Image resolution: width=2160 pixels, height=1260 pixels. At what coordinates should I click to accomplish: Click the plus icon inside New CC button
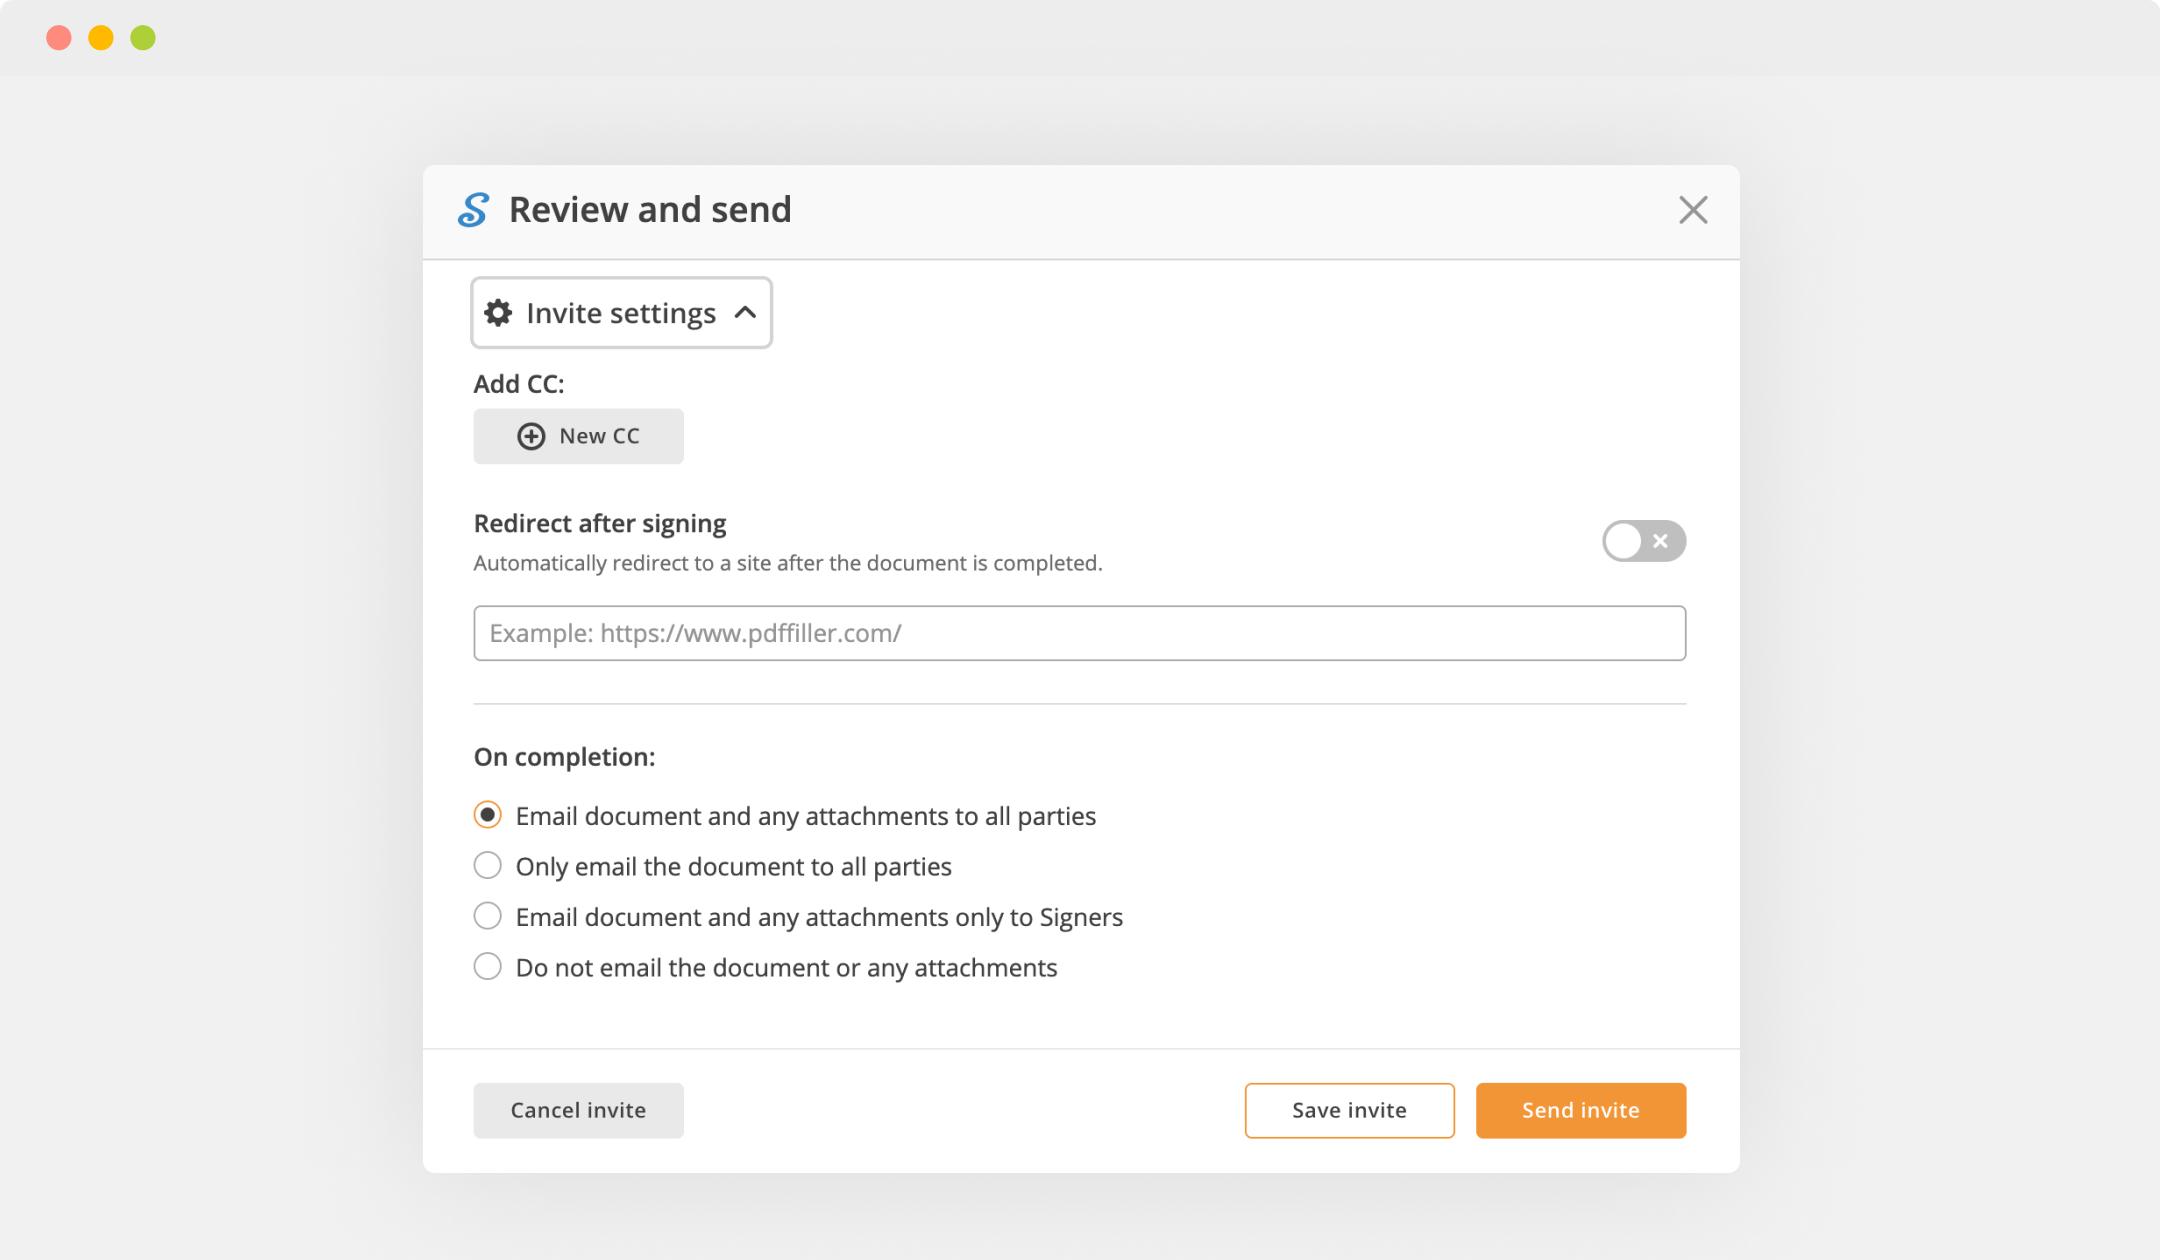pyautogui.click(x=530, y=436)
